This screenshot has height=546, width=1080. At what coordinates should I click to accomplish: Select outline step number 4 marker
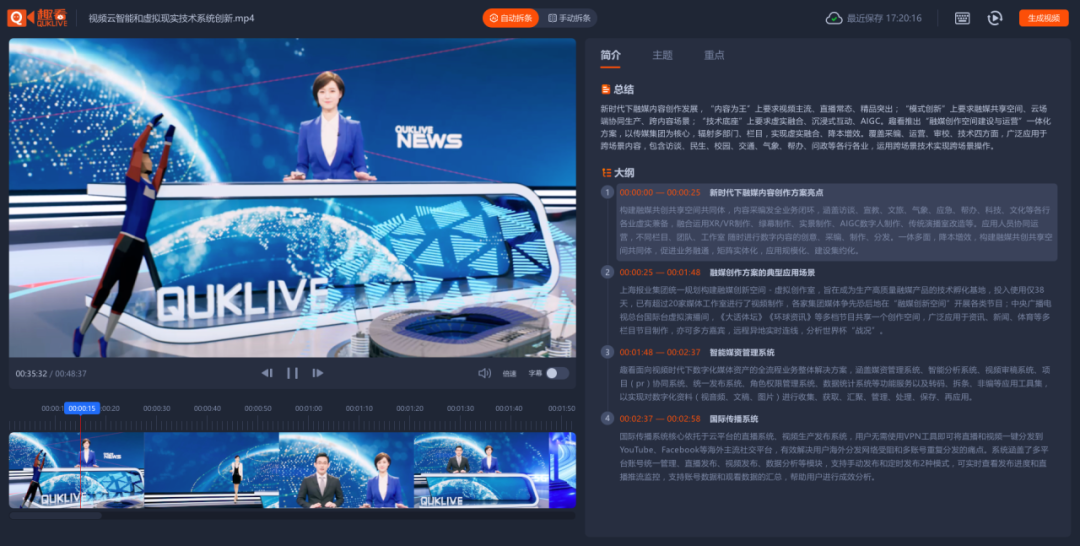607,418
